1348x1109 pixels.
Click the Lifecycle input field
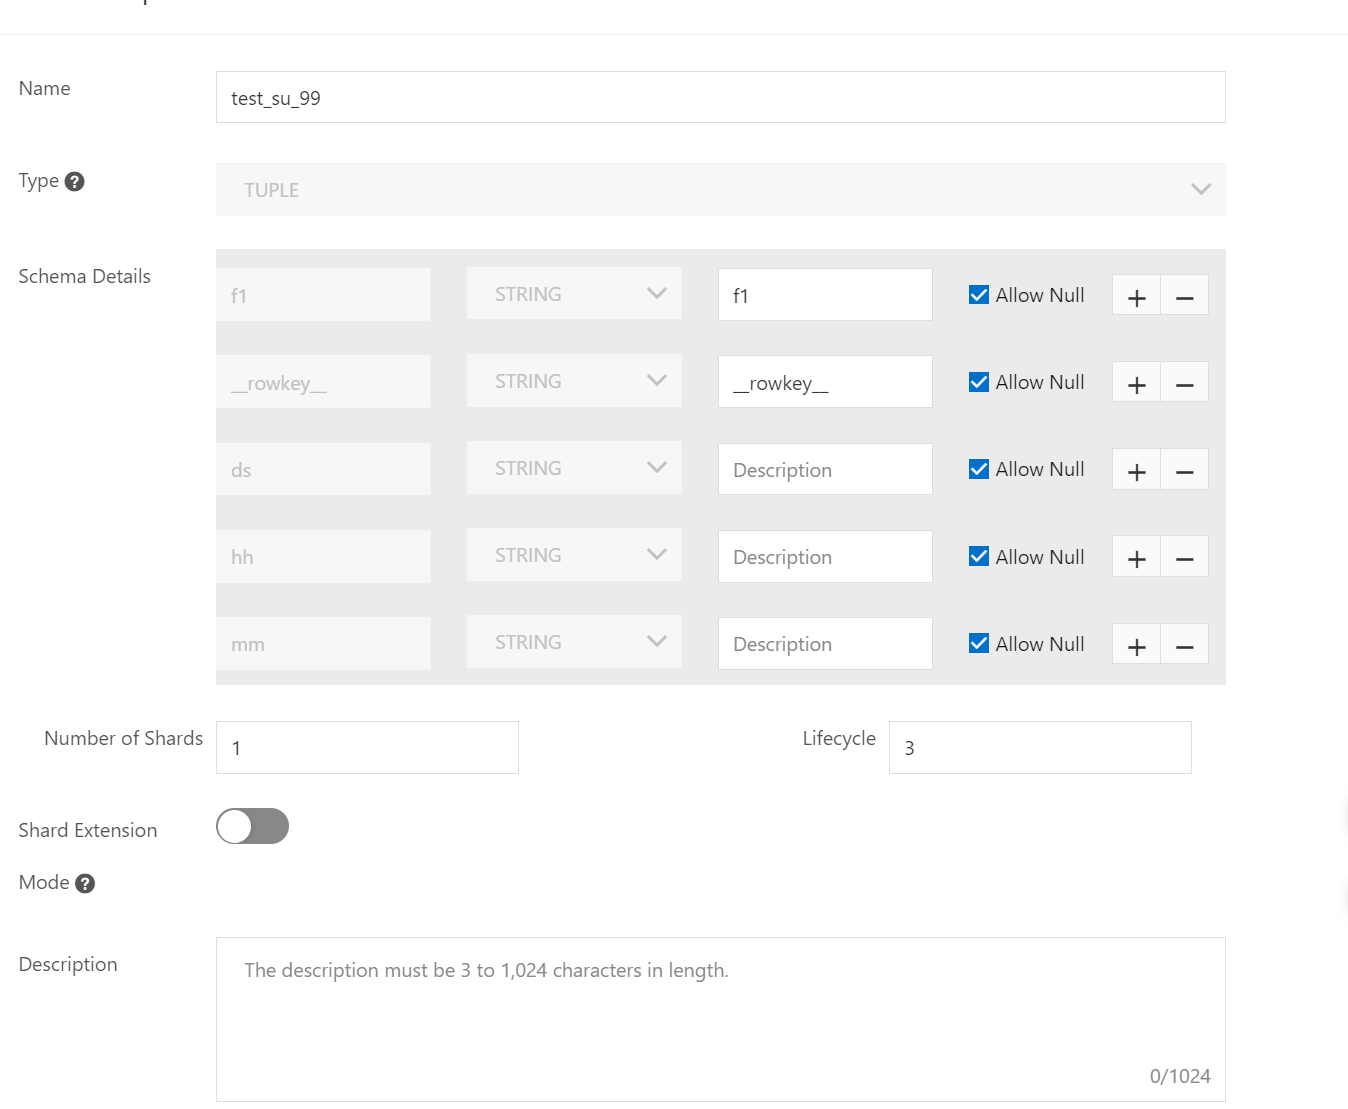click(x=1039, y=748)
